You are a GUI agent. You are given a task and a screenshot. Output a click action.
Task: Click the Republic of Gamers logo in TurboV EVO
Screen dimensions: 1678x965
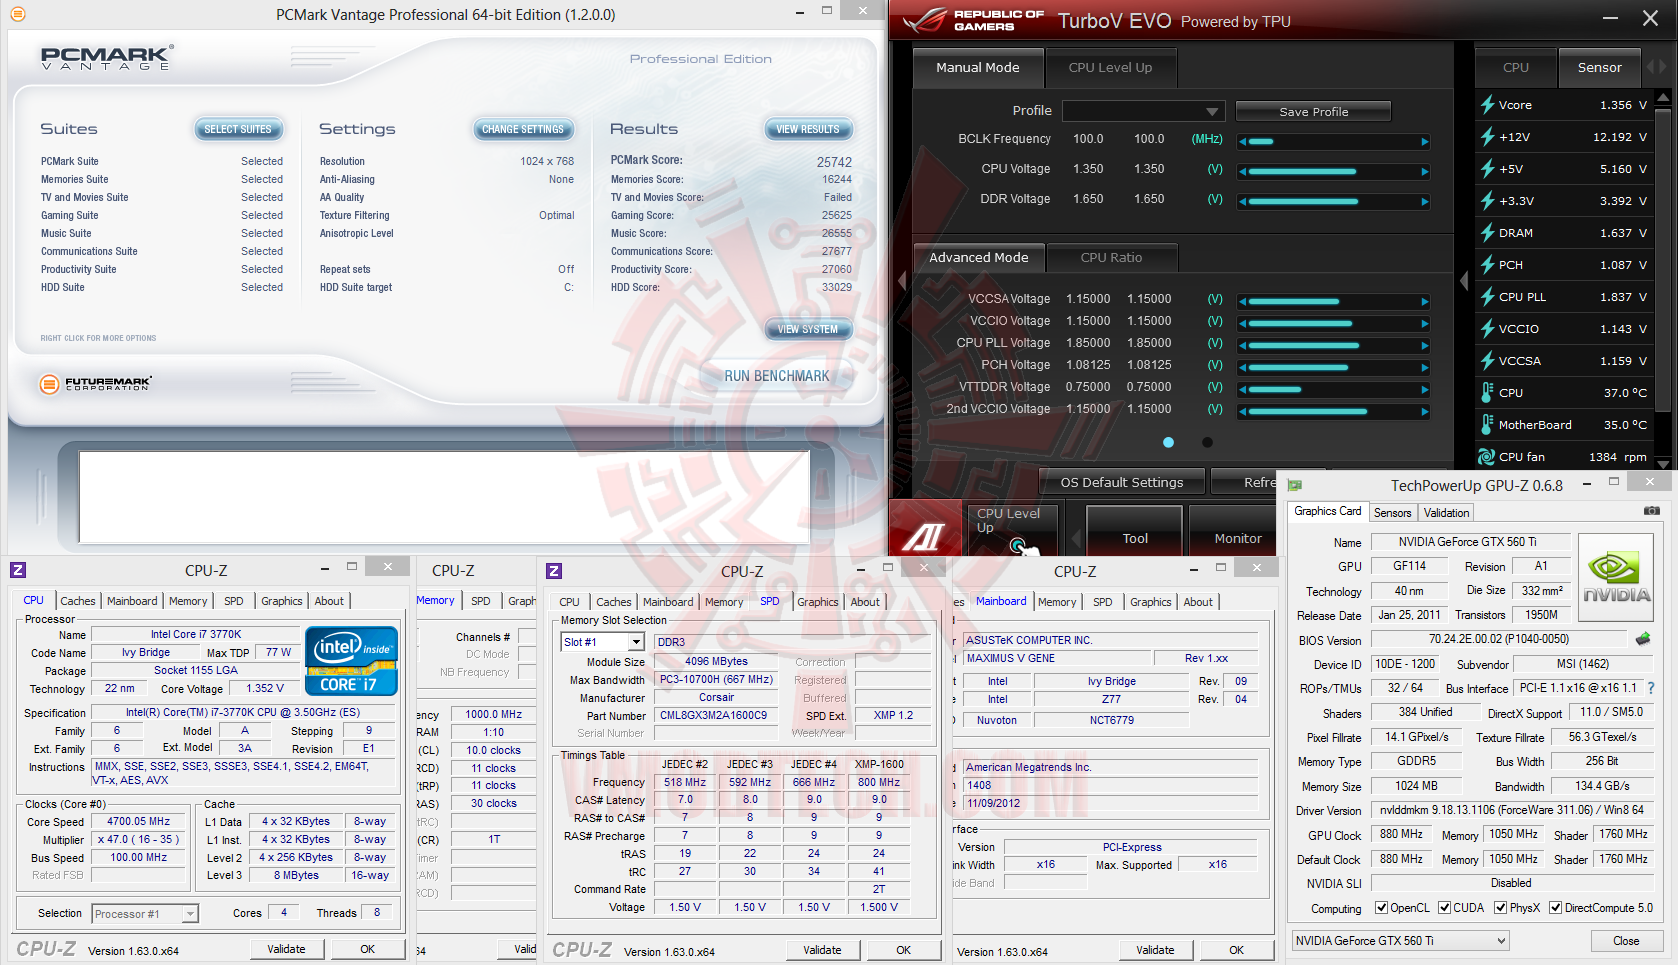pos(974,20)
